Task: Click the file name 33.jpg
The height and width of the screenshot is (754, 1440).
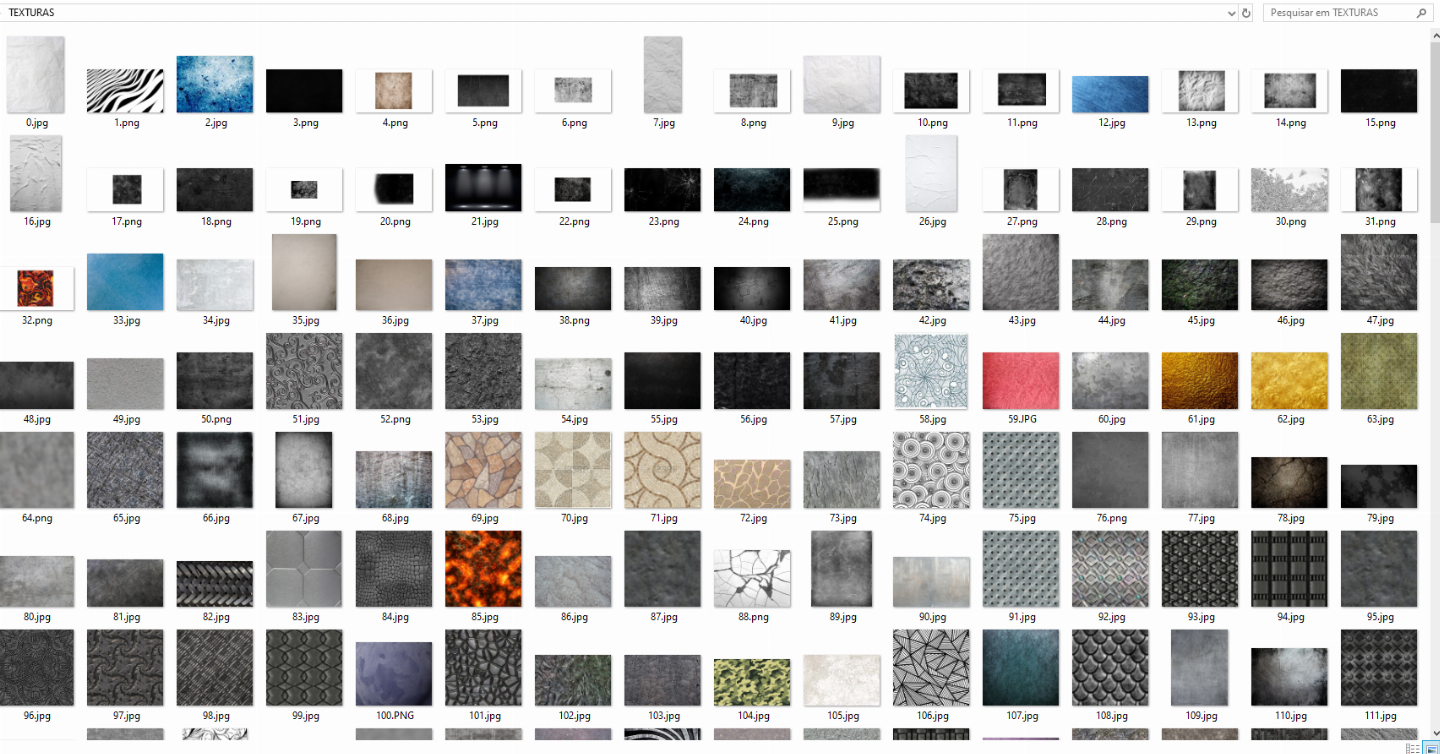Action: [x=126, y=321]
